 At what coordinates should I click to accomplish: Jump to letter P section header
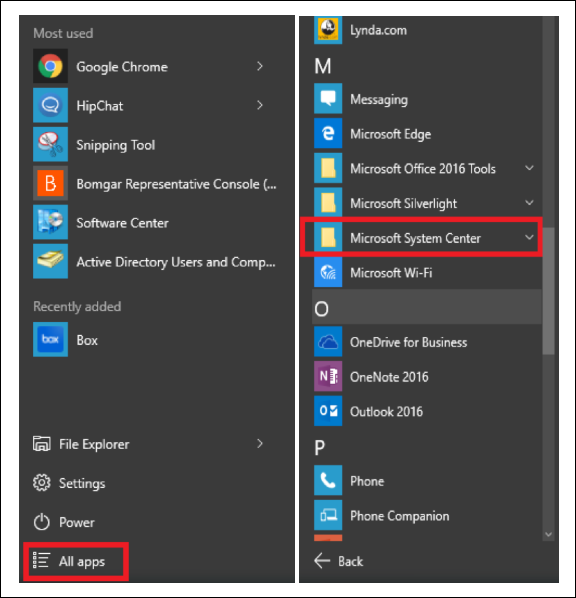click(x=320, y=447)
